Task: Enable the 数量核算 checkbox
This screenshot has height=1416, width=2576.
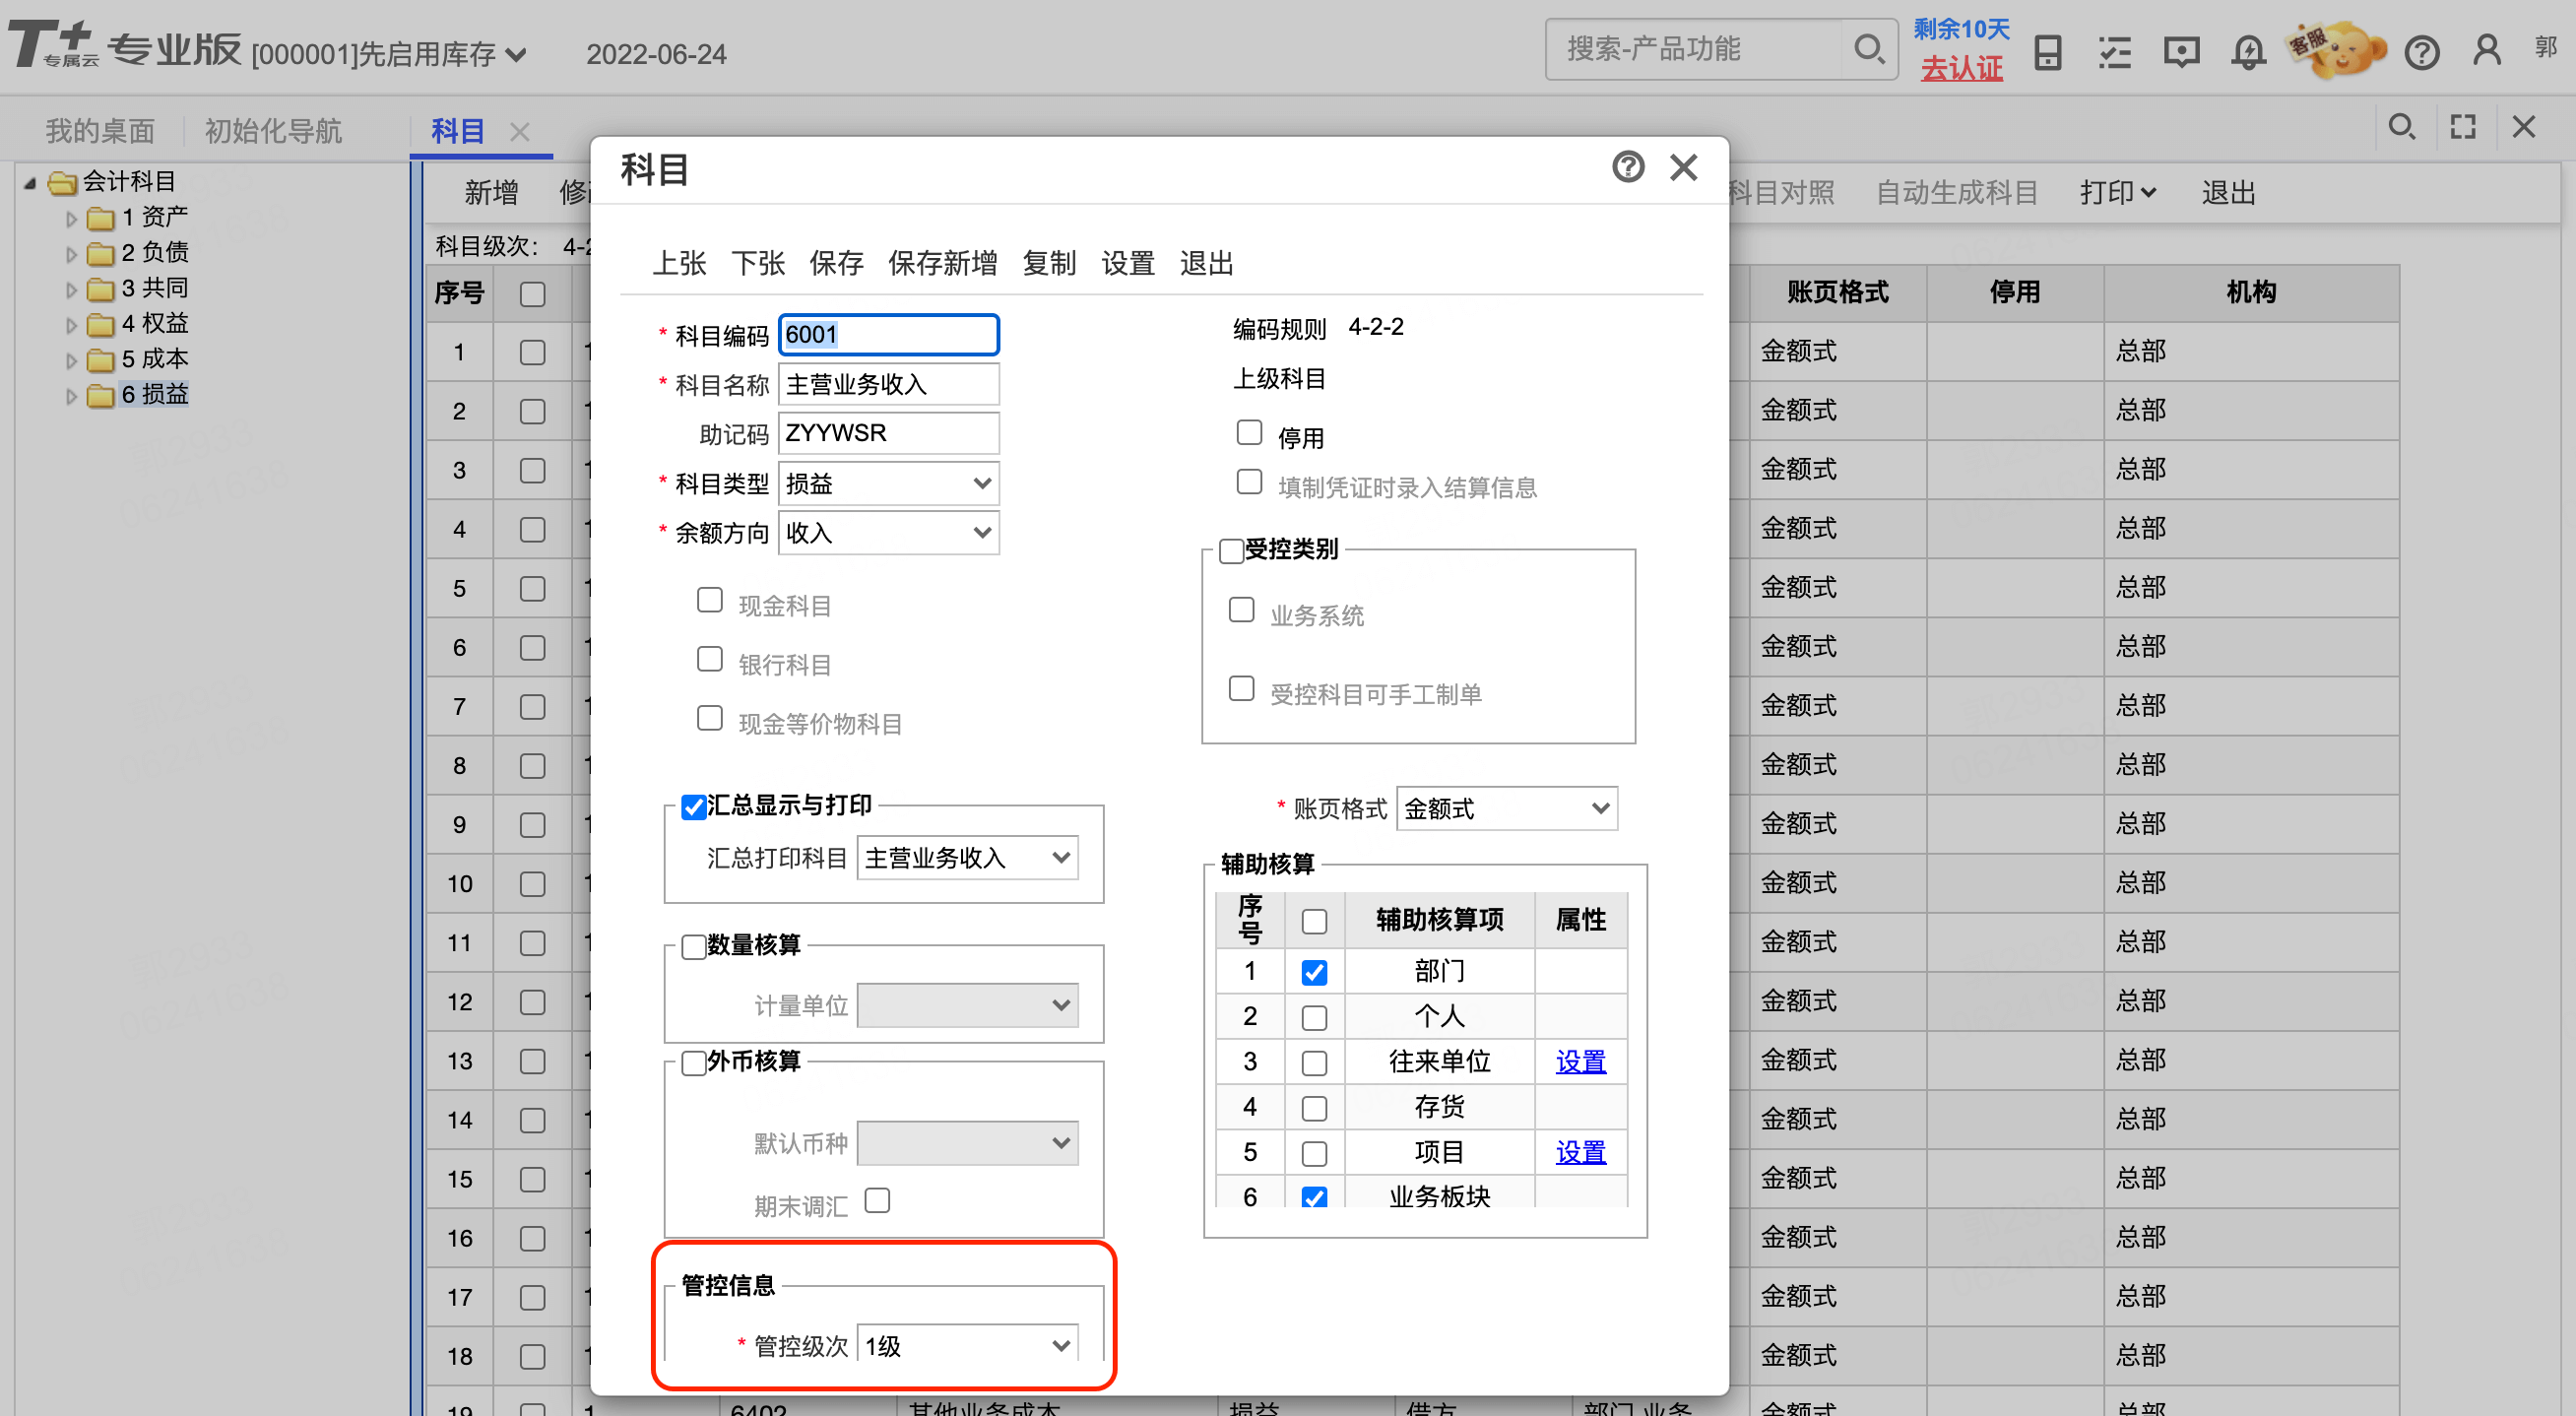Action: 694,947
